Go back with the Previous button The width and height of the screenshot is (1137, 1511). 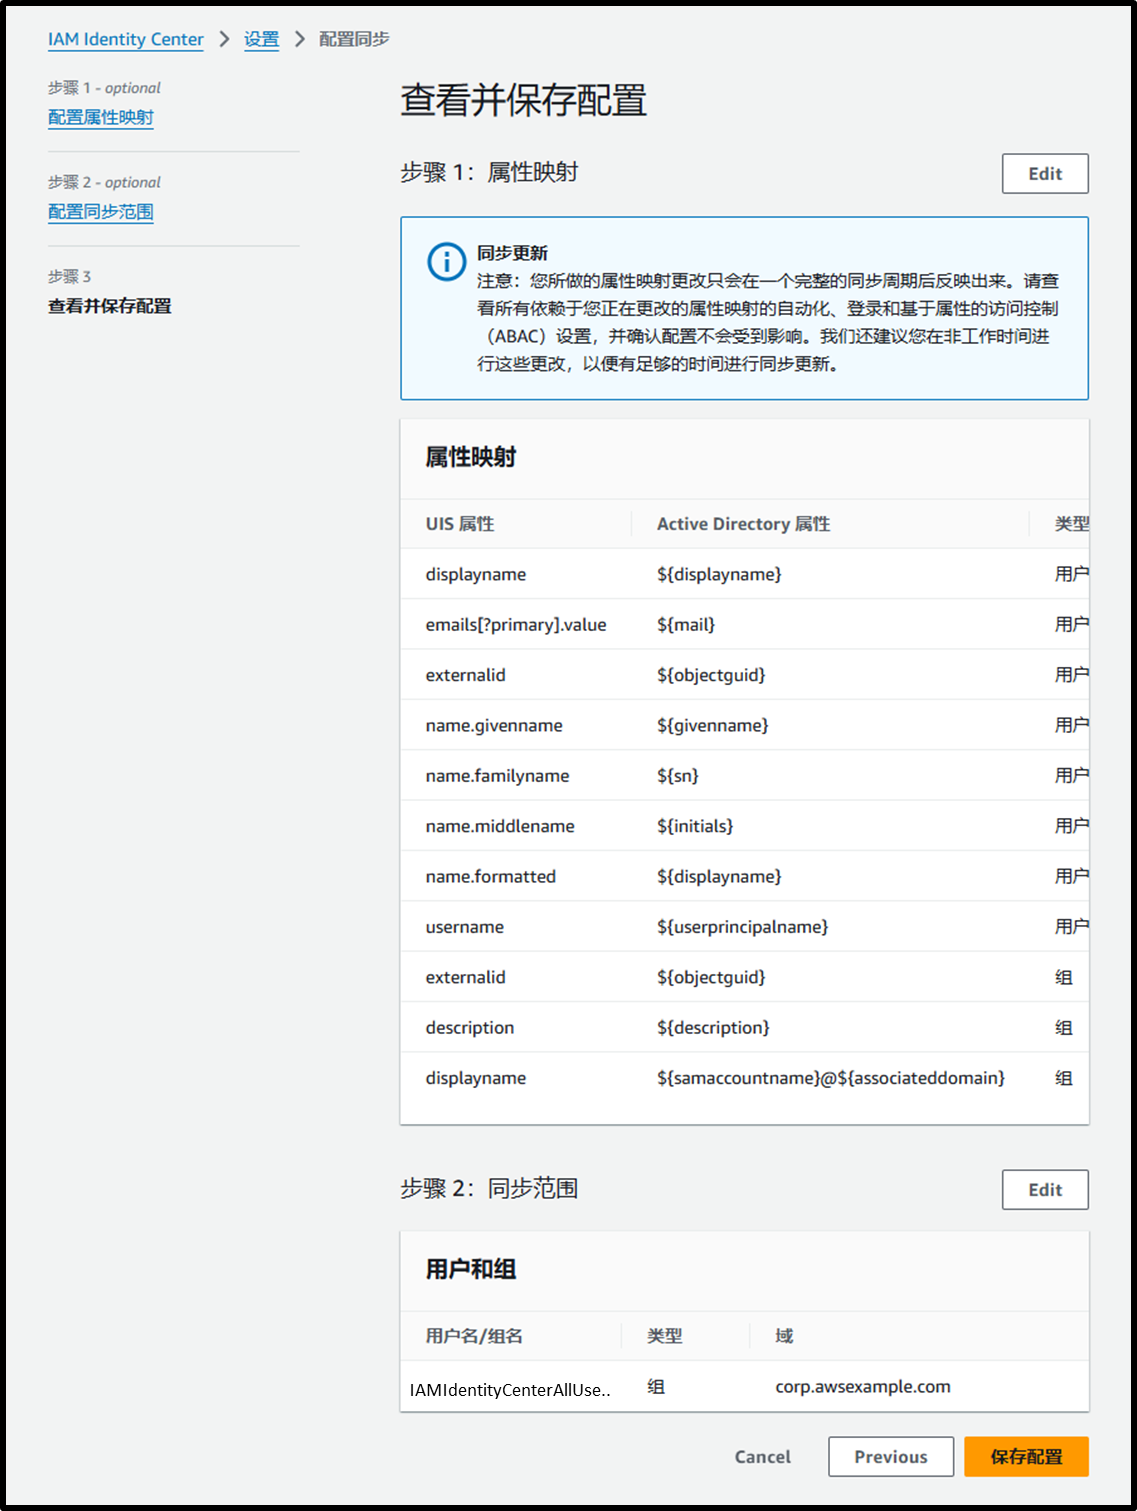pos(891,1457)
